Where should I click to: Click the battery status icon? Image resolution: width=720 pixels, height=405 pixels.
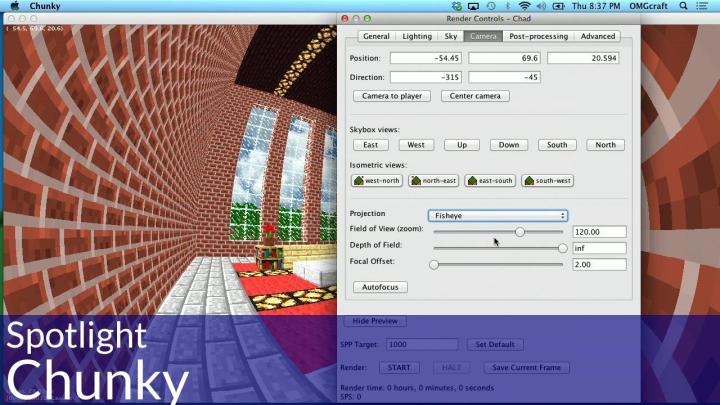pyautogui.click(x=558, y=6)
